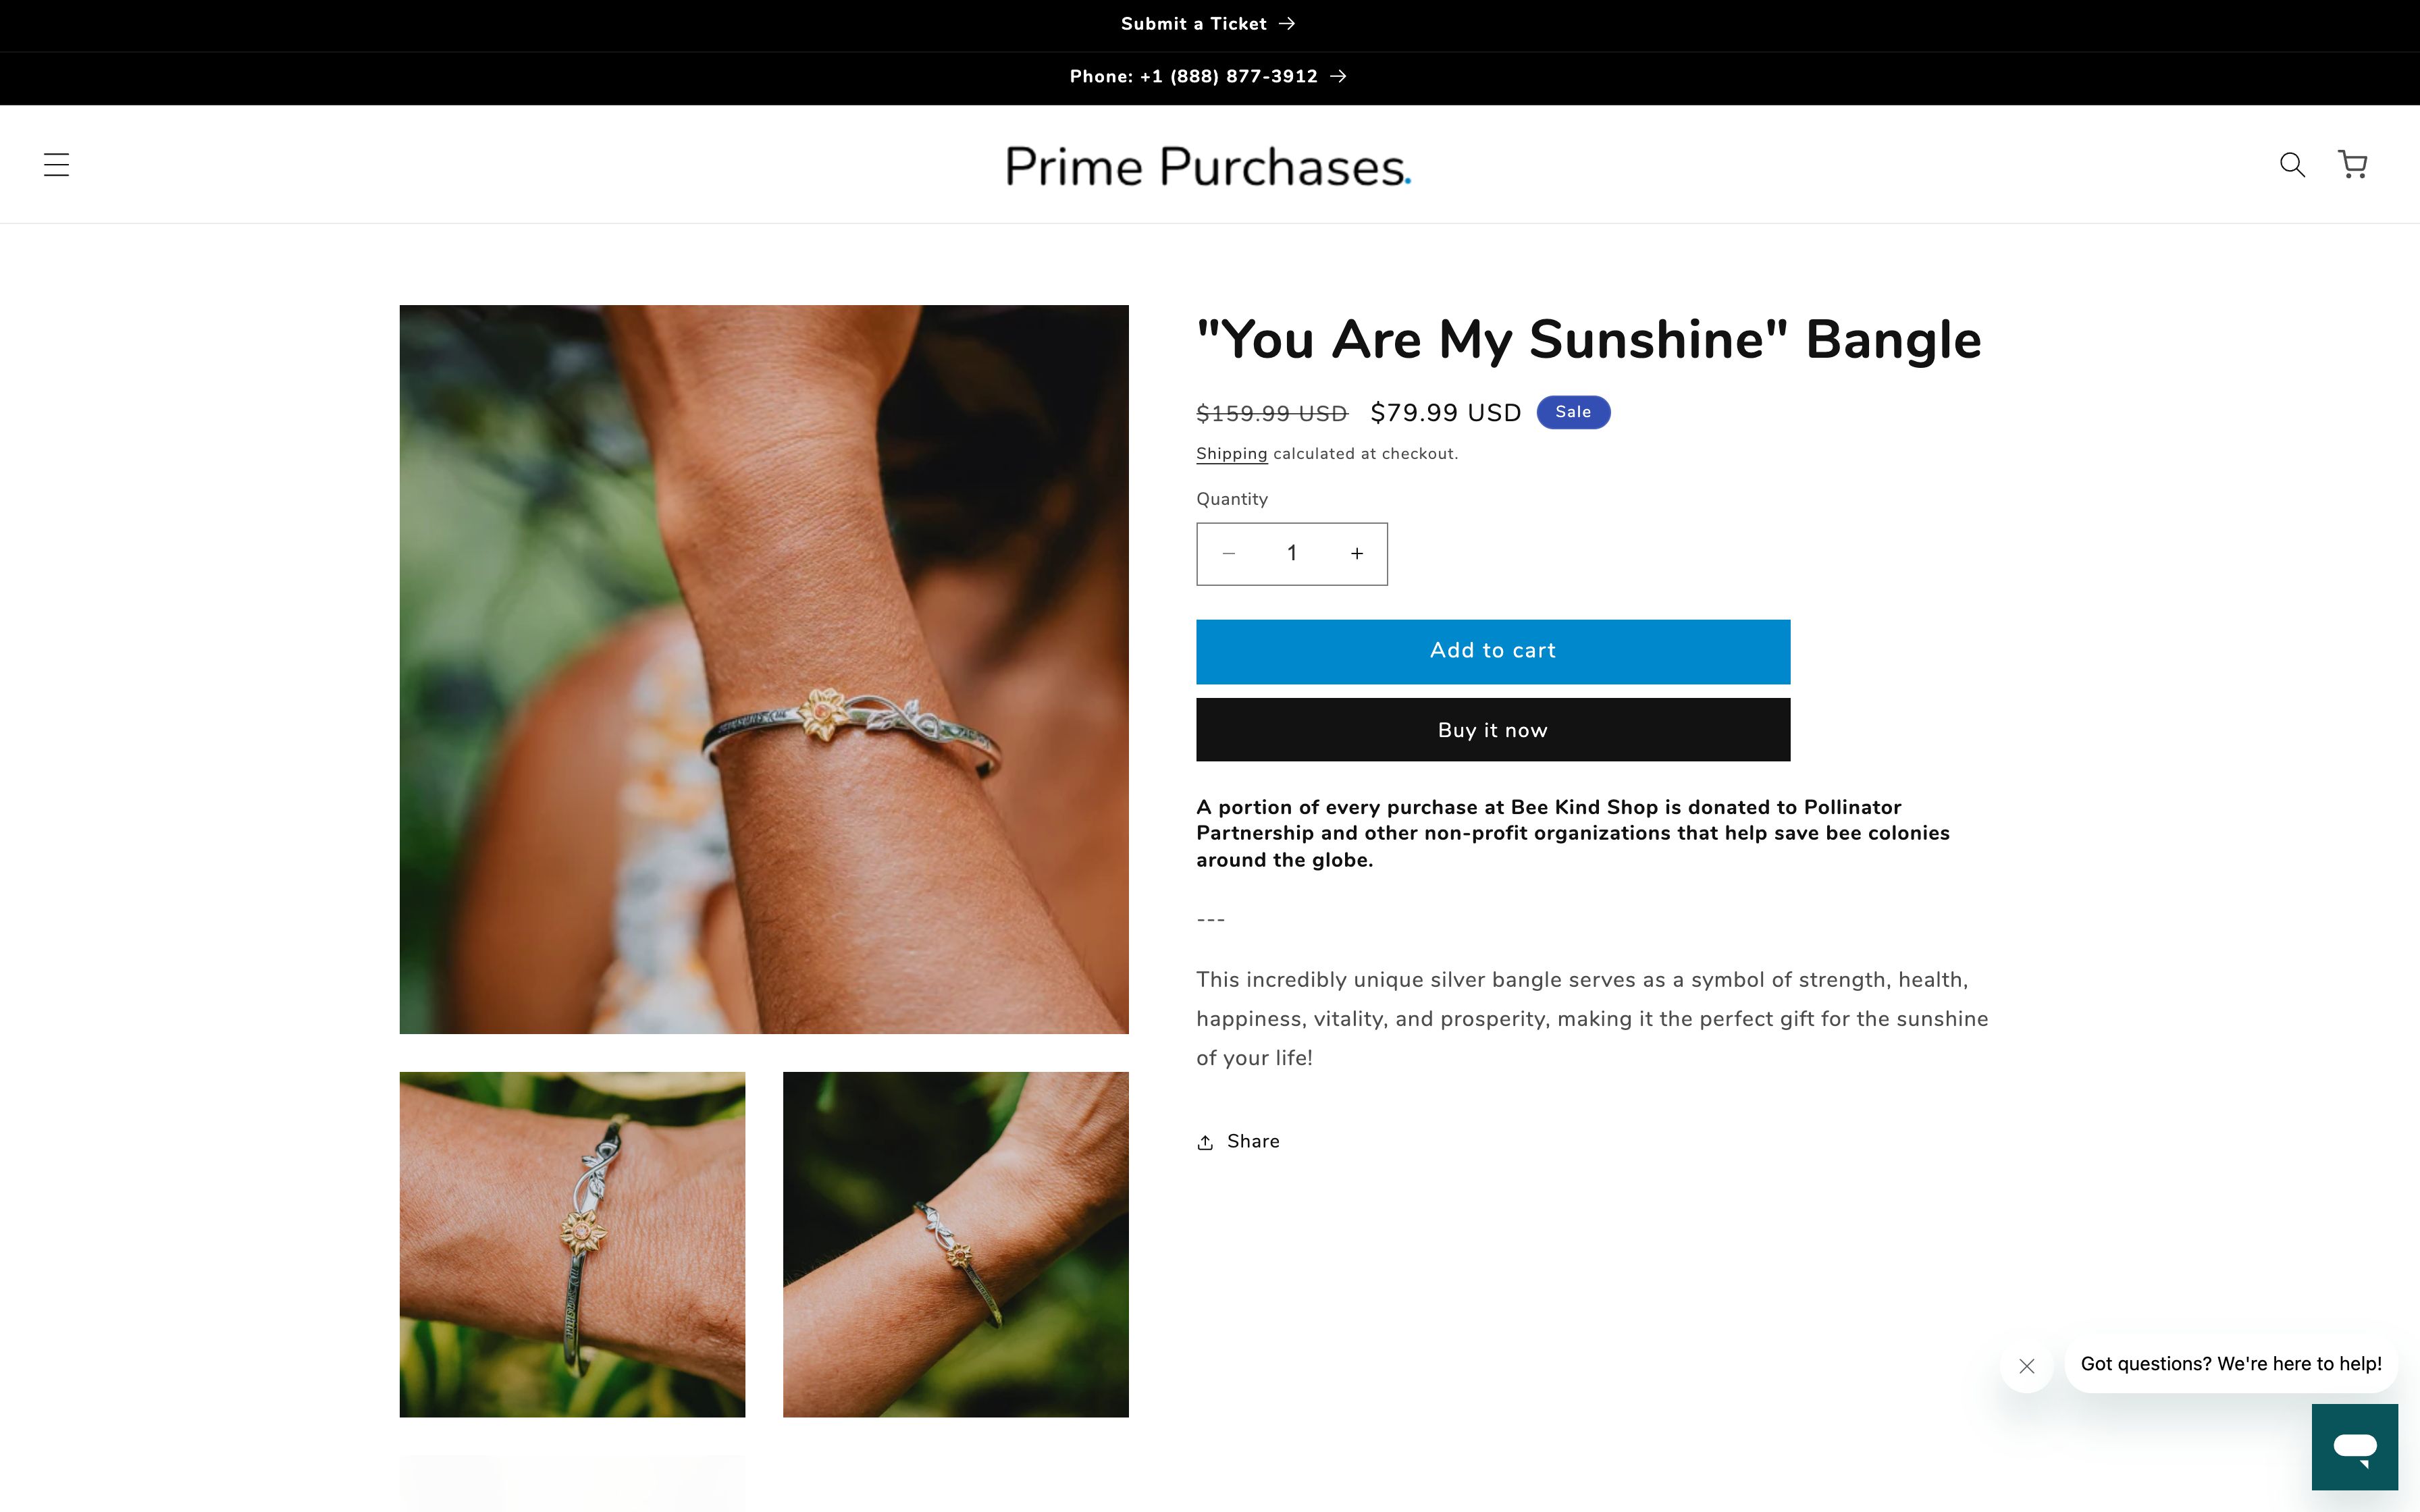Click the search magnifier icon
Screen dimensions: 2420x1512
click(2292, 164)
